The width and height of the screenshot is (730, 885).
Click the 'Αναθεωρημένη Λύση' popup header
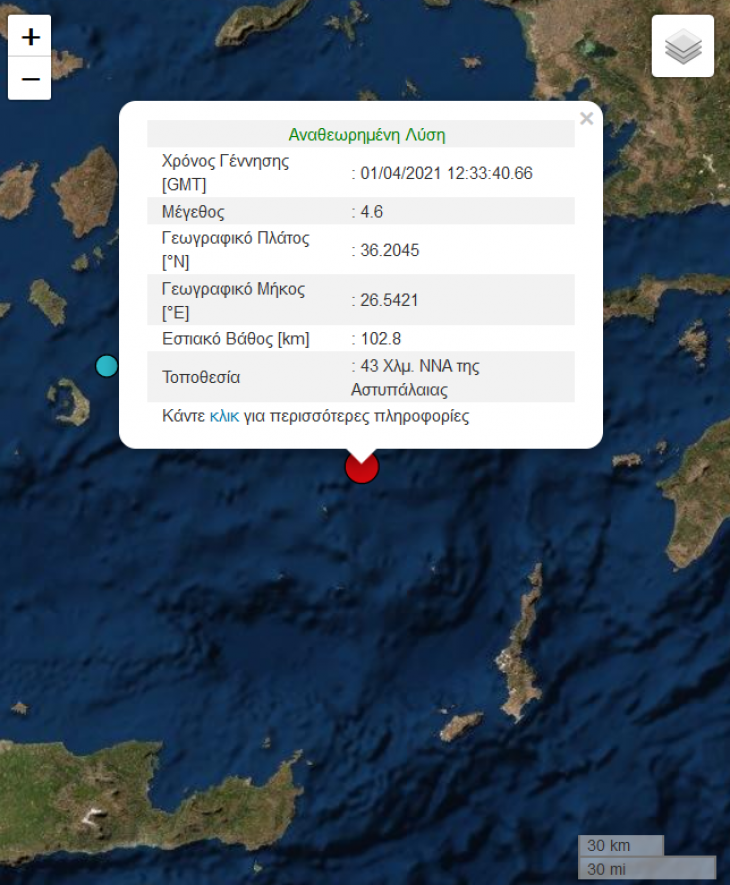[366, 135]
